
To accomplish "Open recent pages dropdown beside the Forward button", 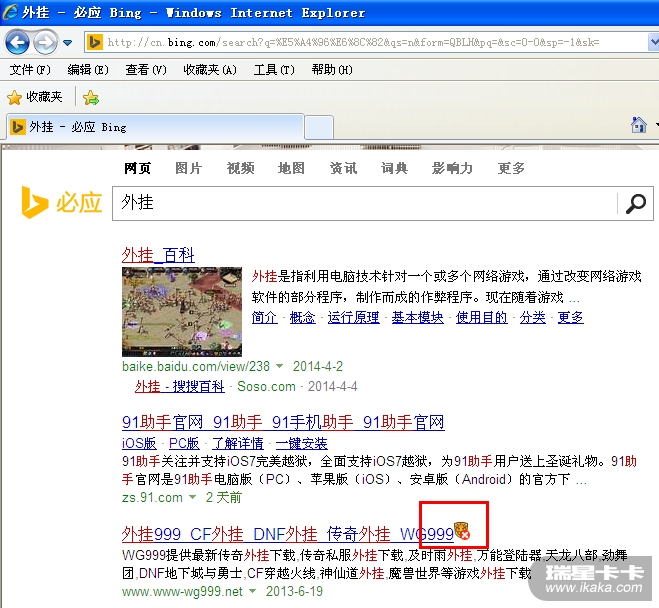I will click(x=67, y=42).
